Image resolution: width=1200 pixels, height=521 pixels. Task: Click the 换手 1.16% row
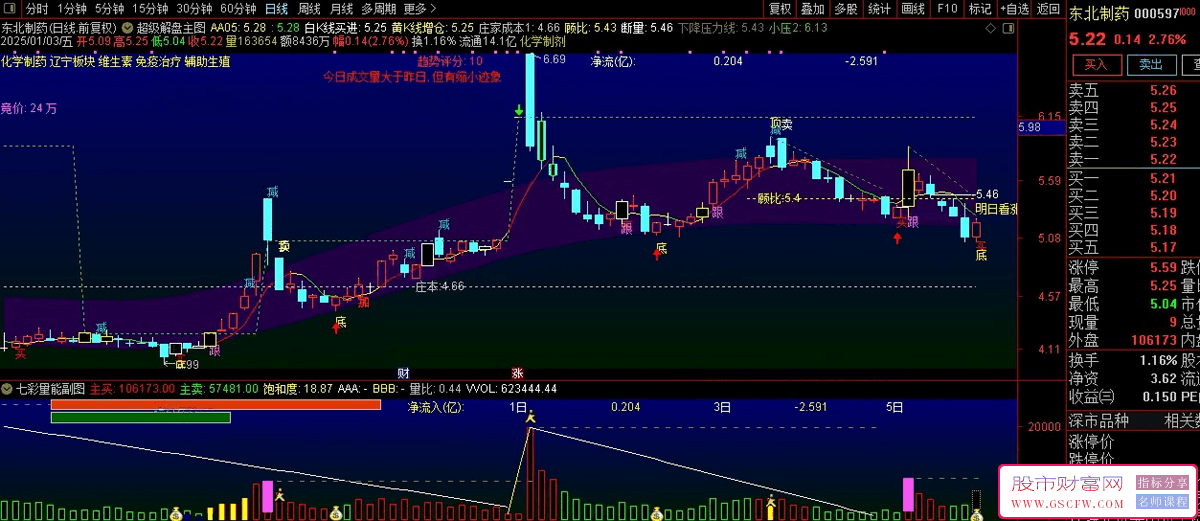click(1124, 359)
